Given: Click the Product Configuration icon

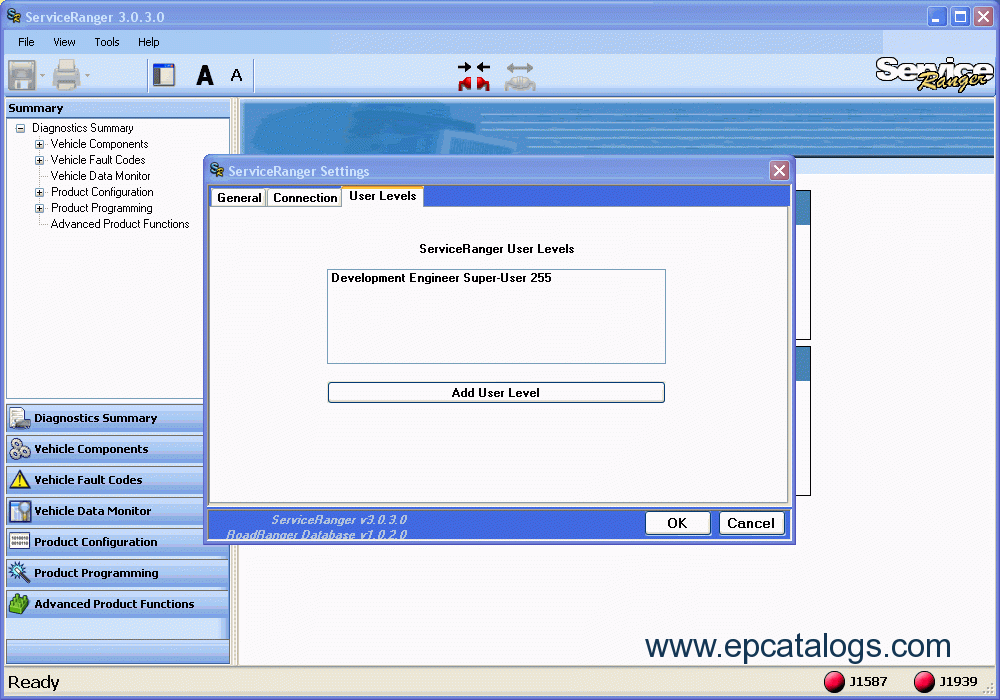Looking at the screenshot, I should pyautogui.click(x=20, y=542).
